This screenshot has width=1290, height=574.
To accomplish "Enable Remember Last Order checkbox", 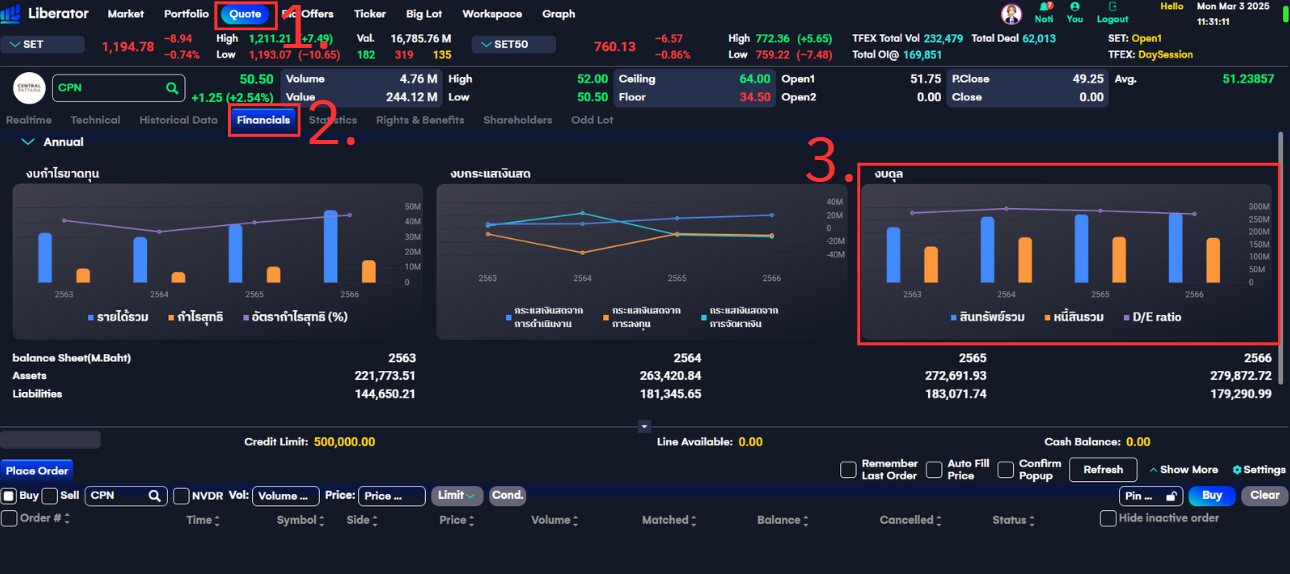I will [x=848, y=469].
